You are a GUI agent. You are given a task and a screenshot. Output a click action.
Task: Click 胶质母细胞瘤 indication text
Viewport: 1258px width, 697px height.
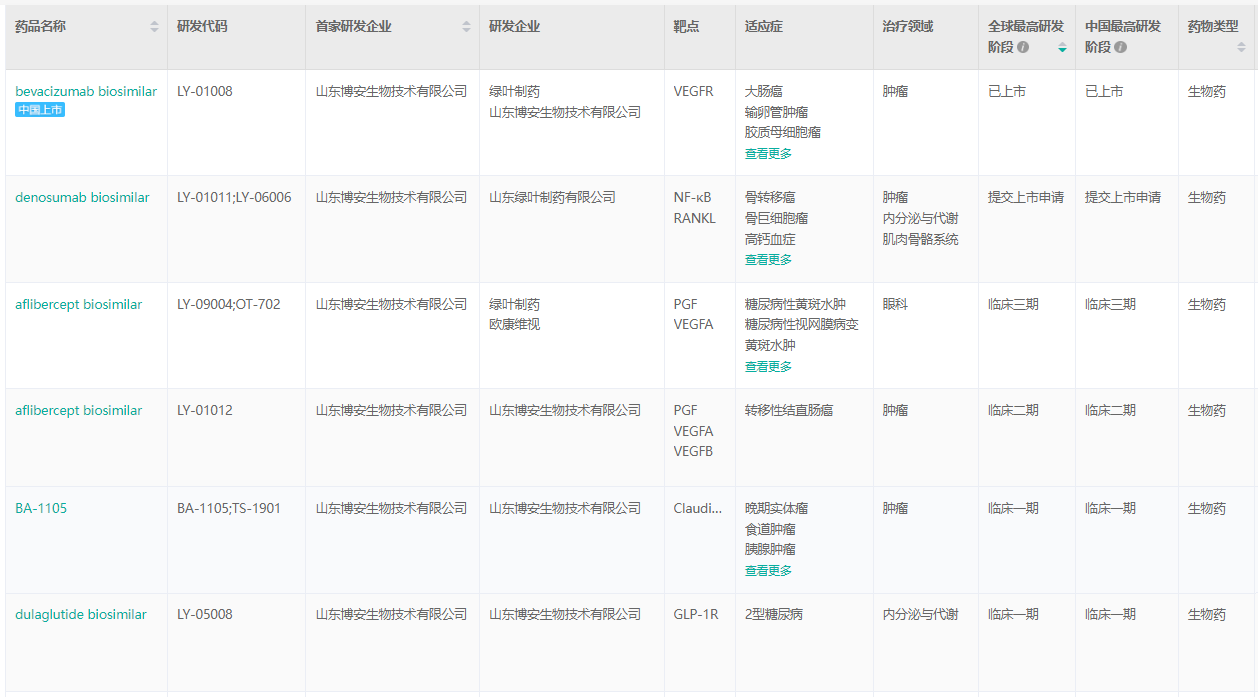(783, 132)
